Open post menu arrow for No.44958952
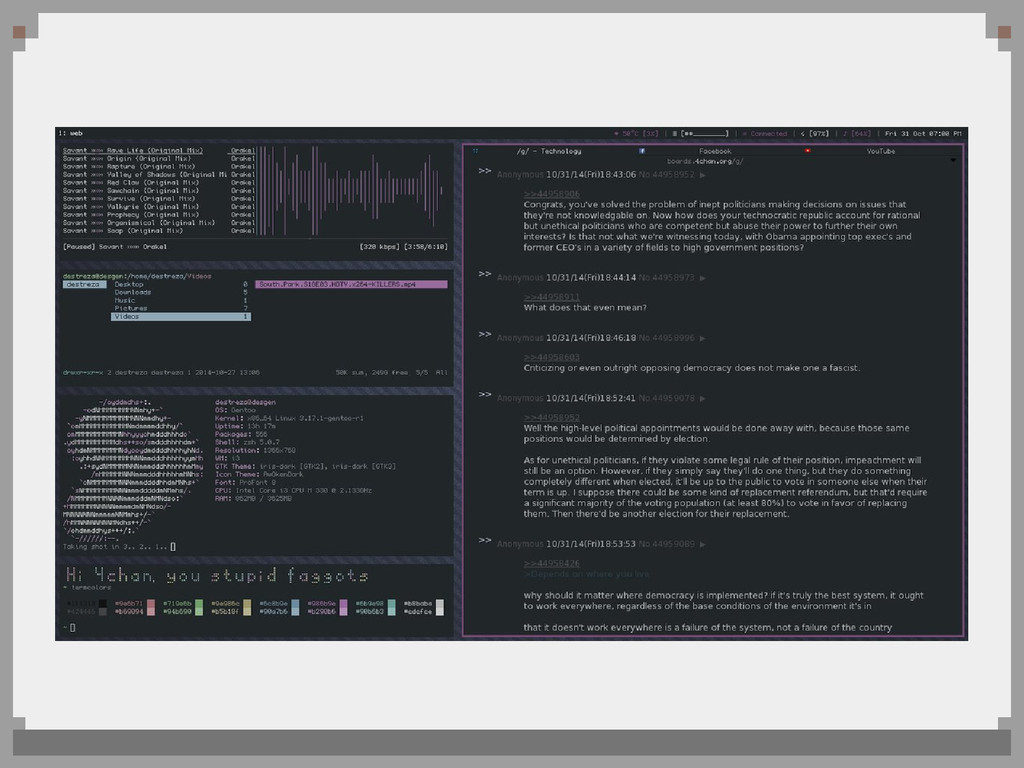Image resolution: width=1024 pixels, height=768 pixels. click(x=702, y=174)
